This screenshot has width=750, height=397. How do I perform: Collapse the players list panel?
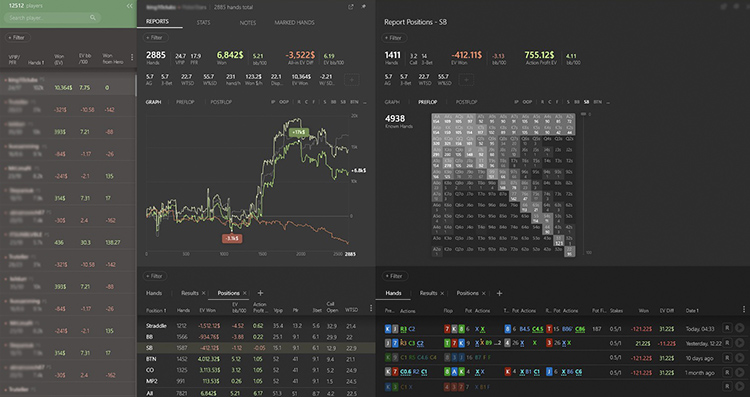point(130,6)
